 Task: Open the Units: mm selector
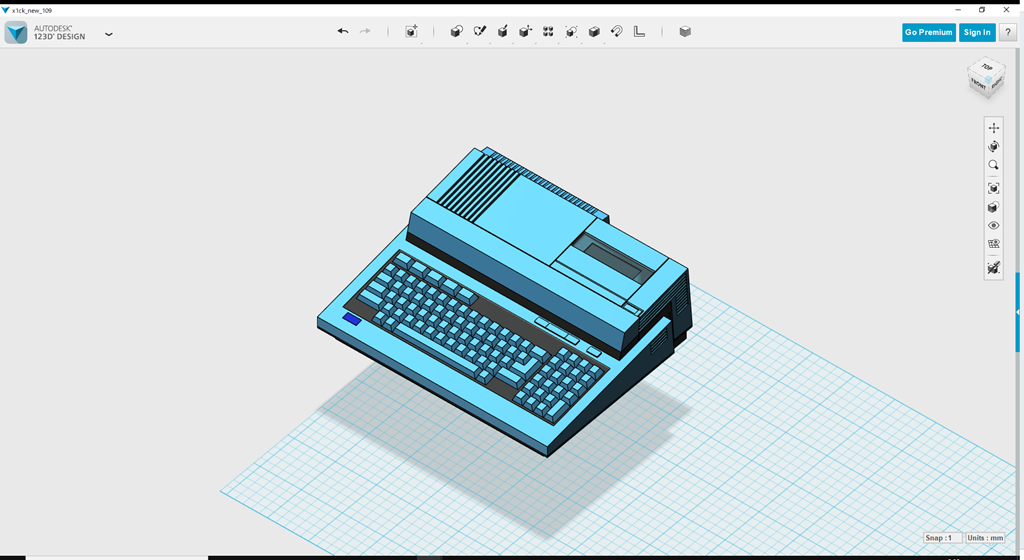pyautogui.click(x=984, y=538)
